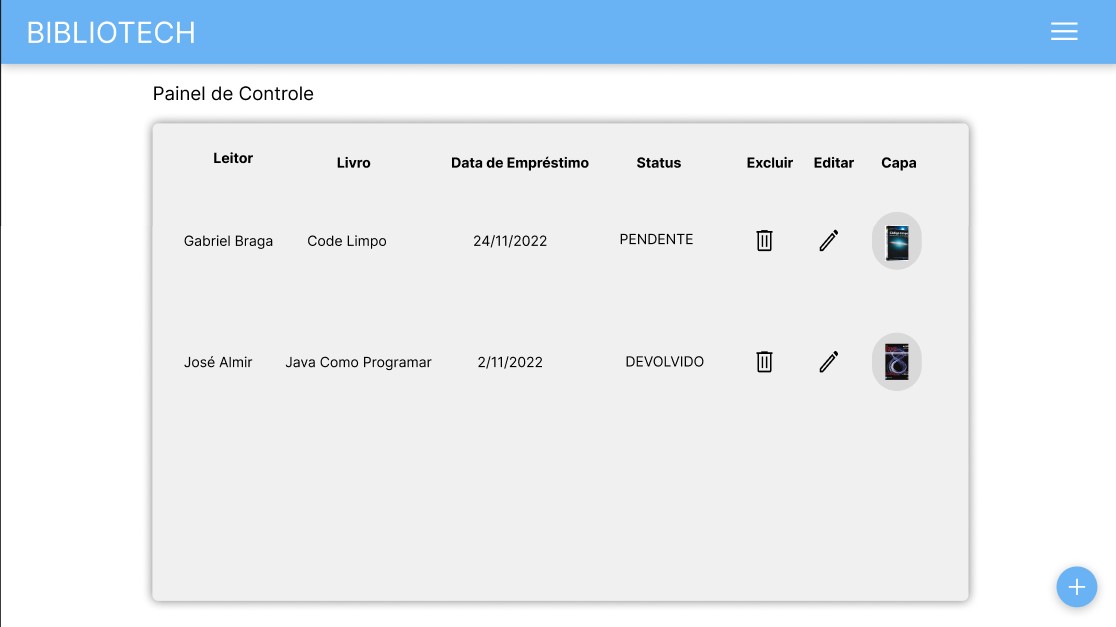
Task: Open the Code Limpo book cover
Action: (896, 240)
